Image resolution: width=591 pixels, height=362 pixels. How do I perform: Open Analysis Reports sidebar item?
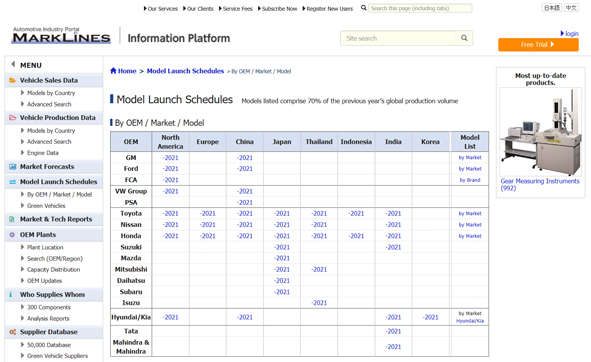pyautogui.click(x=48, y=319)
